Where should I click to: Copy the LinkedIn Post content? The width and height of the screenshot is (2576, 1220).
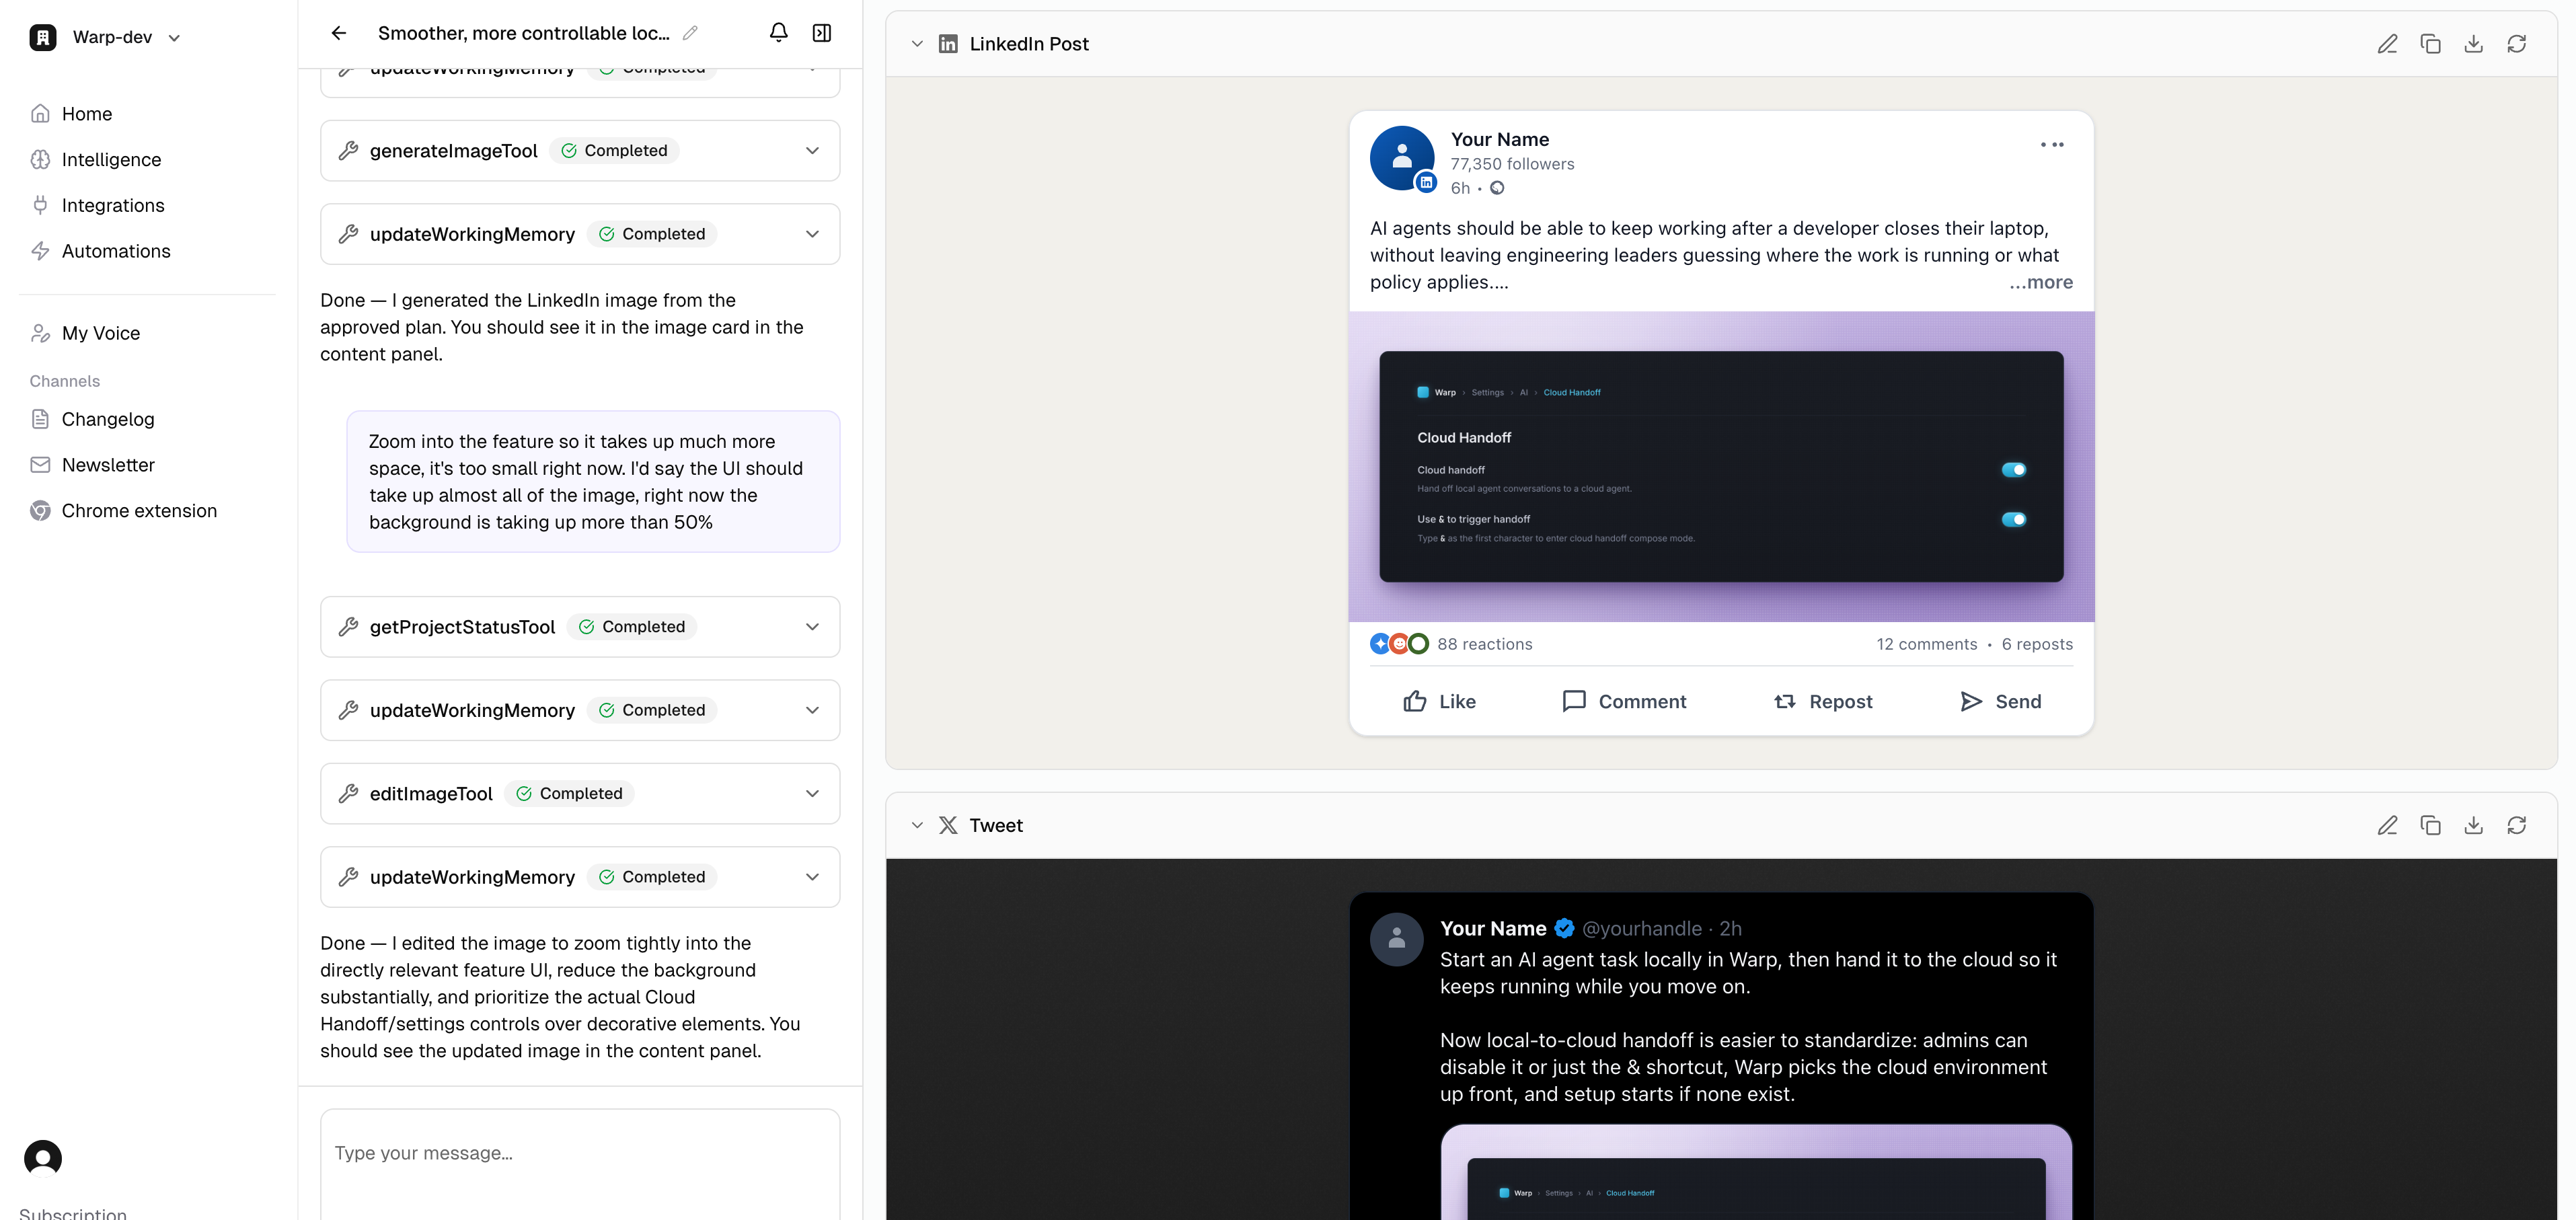tap(2430, 44)
